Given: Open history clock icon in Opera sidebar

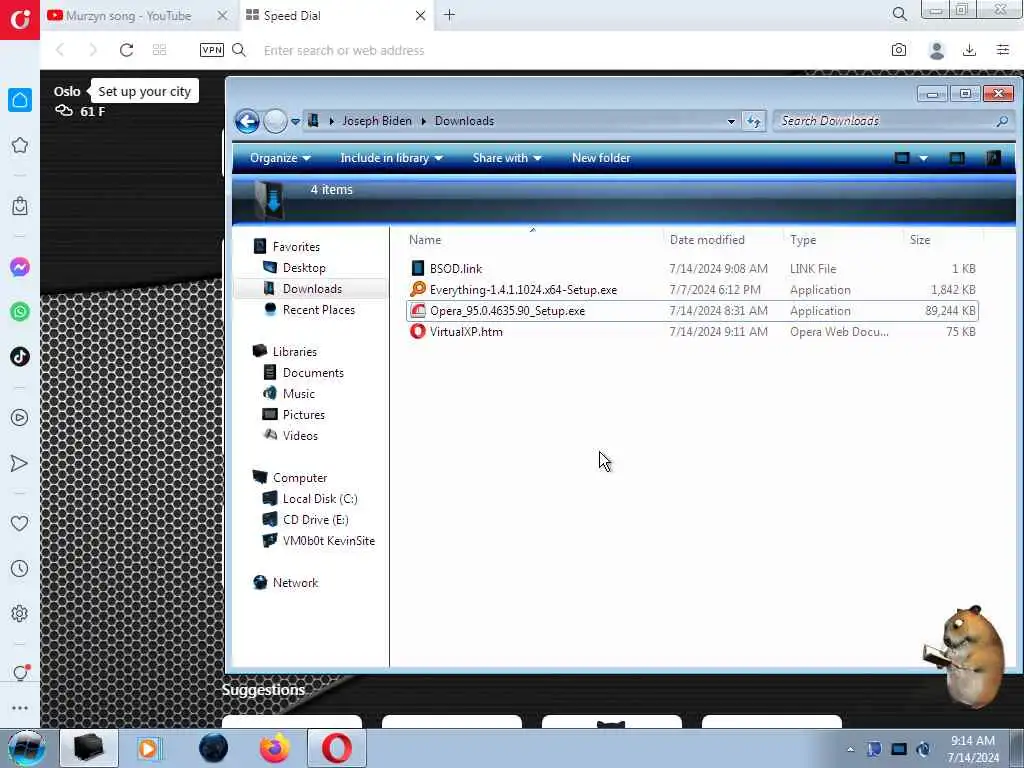Looking at the screenshot, I should click(x=20, y=568).
